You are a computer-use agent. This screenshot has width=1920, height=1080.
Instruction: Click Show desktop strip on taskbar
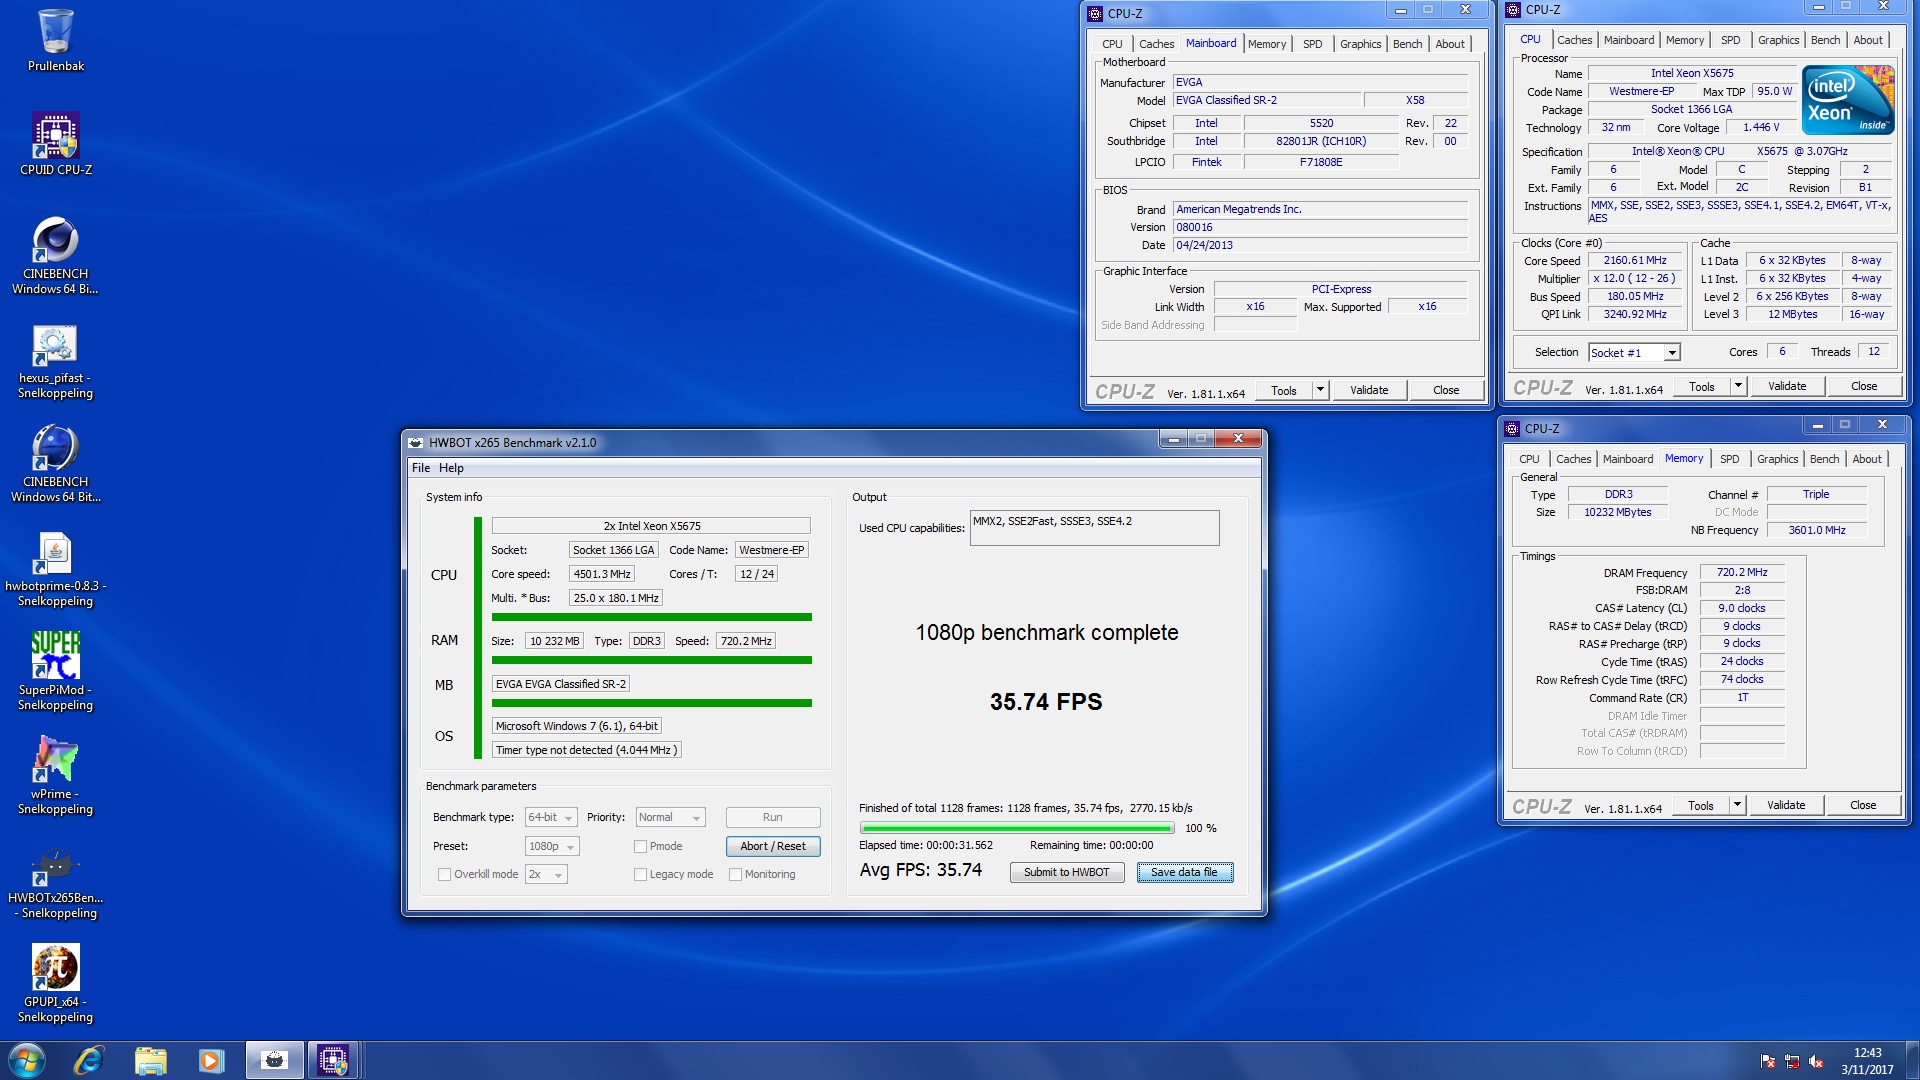[x=1913, y=1060]
